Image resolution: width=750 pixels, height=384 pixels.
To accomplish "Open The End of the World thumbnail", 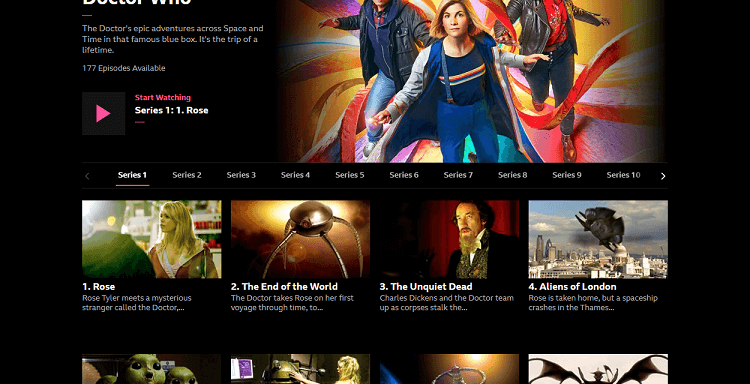I will point(300,239).
